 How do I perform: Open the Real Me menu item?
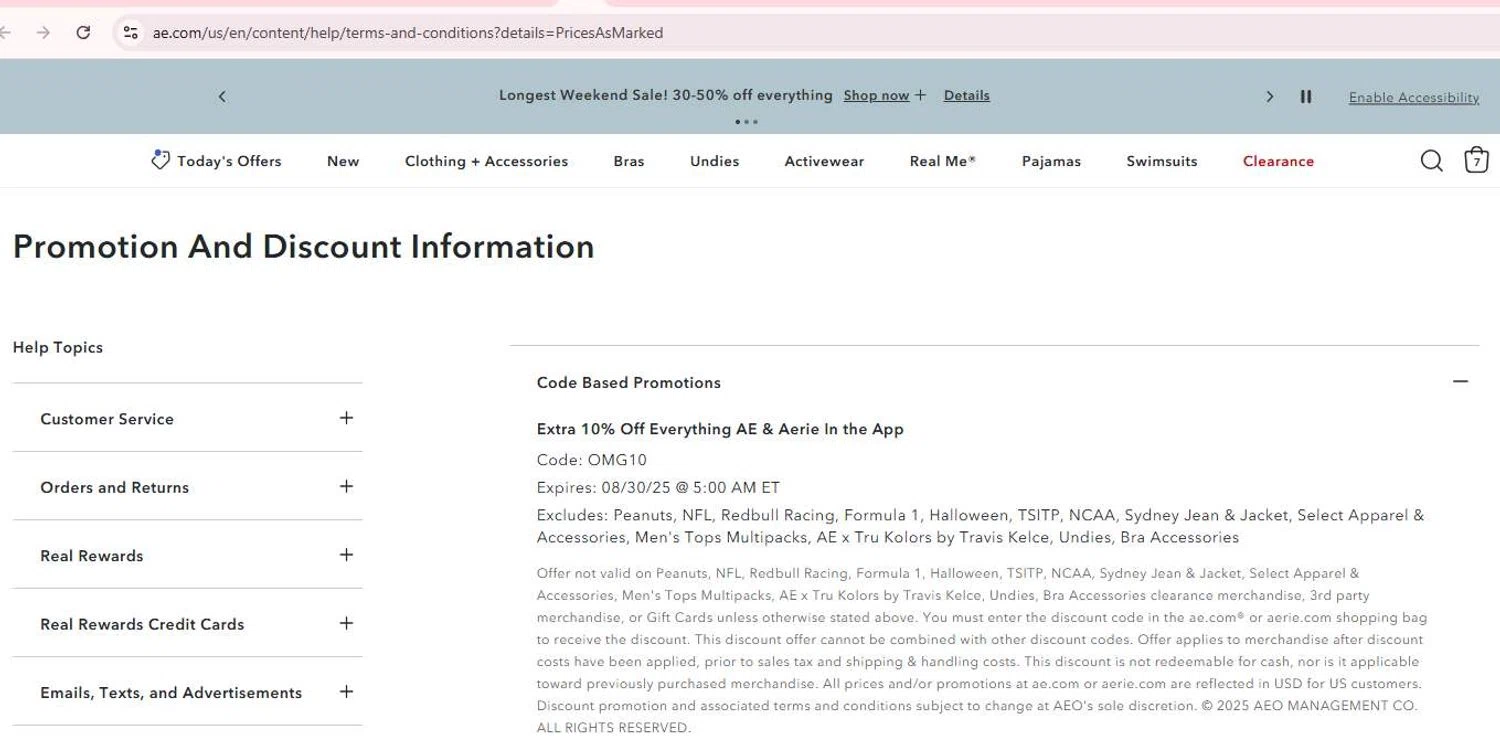(943, 161)
